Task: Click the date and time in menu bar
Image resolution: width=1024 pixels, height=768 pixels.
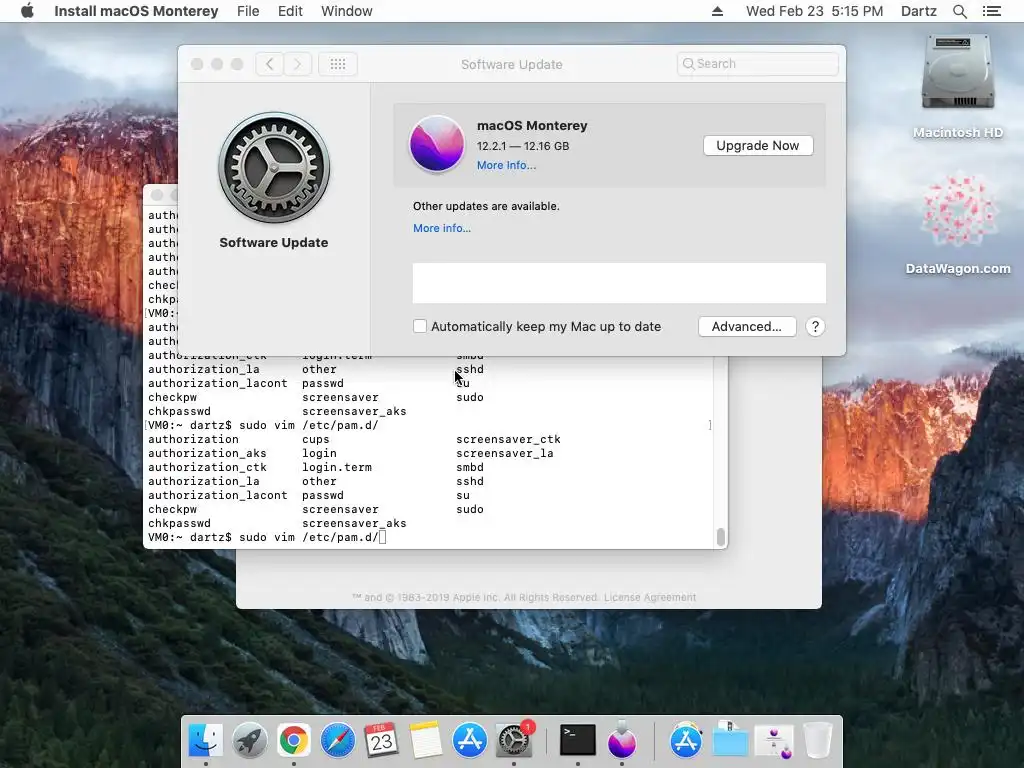Action: click(814, 11)
